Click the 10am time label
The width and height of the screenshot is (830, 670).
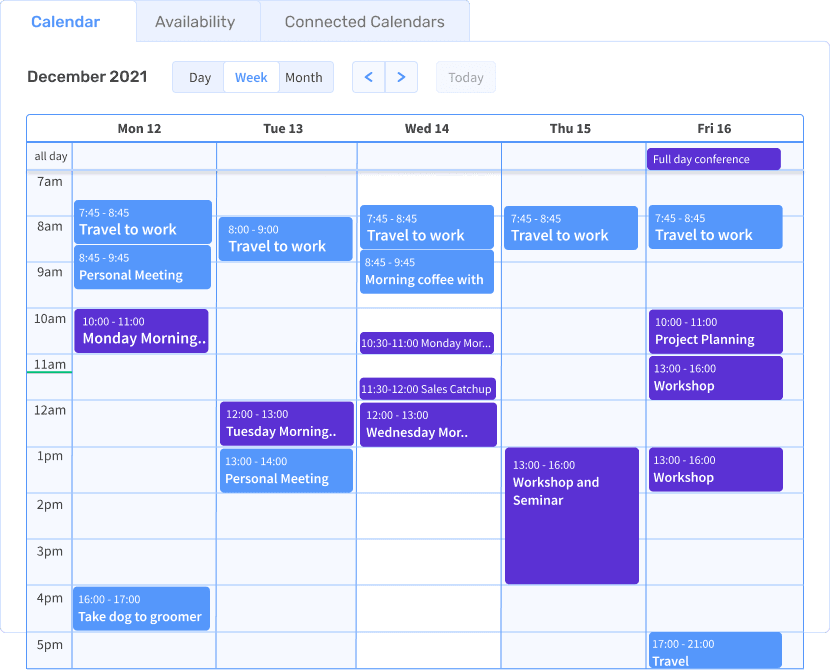50,319
